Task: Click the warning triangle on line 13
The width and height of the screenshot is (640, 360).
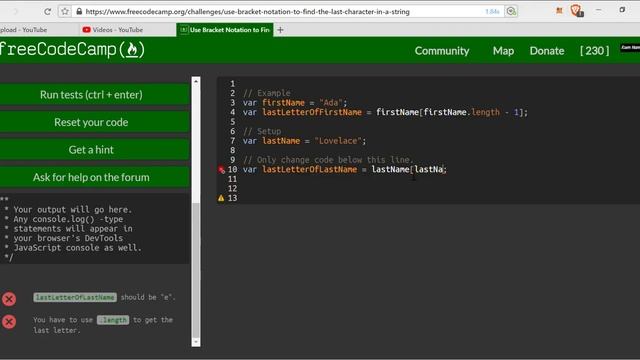Action: pyautogui.click(x=221, y=198)
